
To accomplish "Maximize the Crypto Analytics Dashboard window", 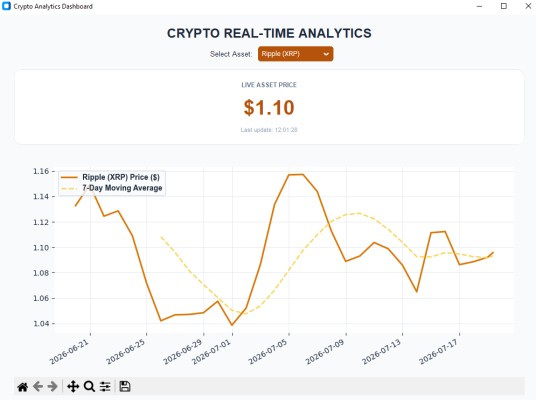I will coord(504,6).
